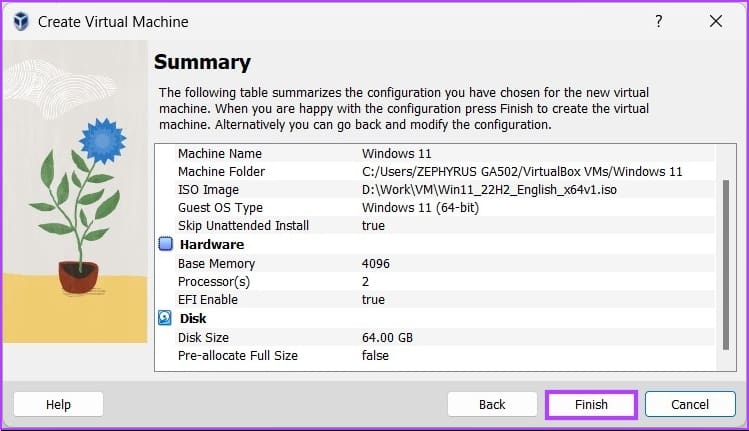Select the Skip Unattended Install row label

243,226
